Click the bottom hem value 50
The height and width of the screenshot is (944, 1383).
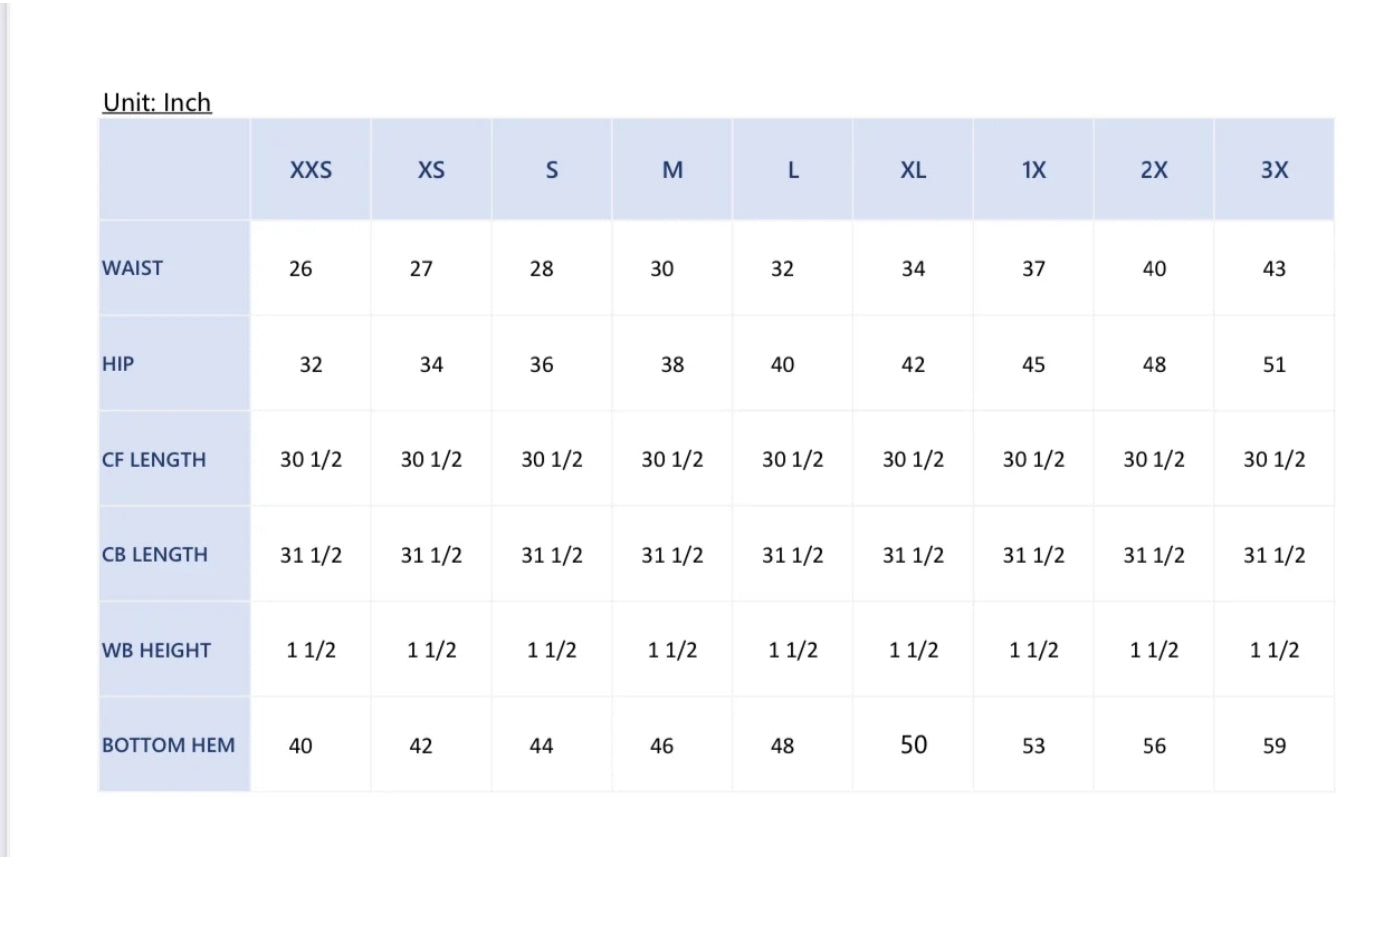[x=913, y=745]
